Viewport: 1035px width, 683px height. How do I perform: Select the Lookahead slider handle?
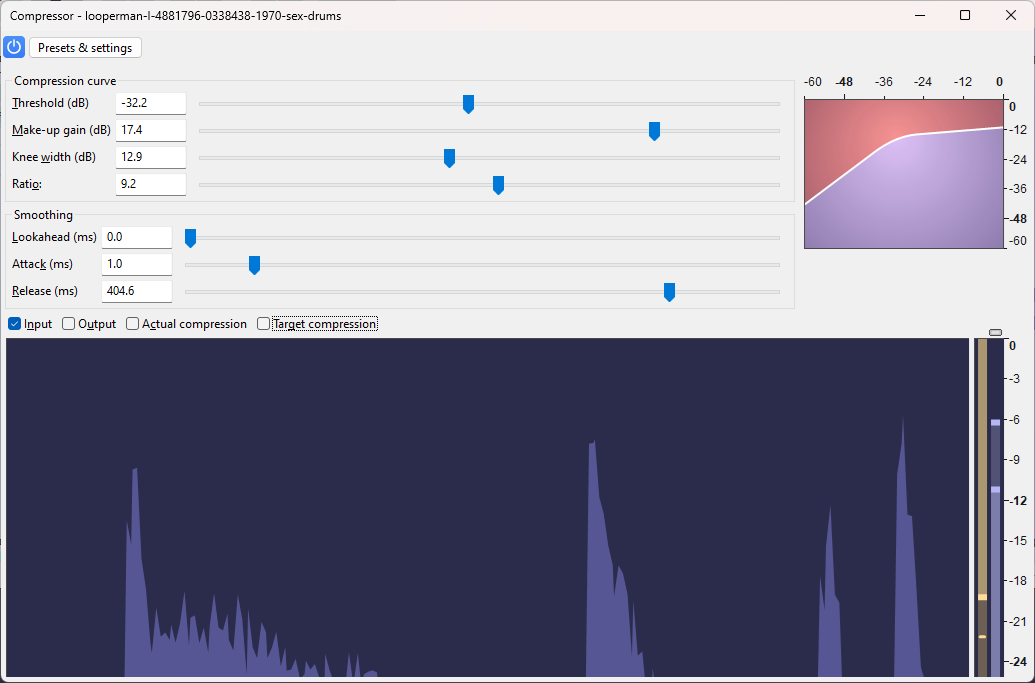pyautogui.click(x=190, y=237)
